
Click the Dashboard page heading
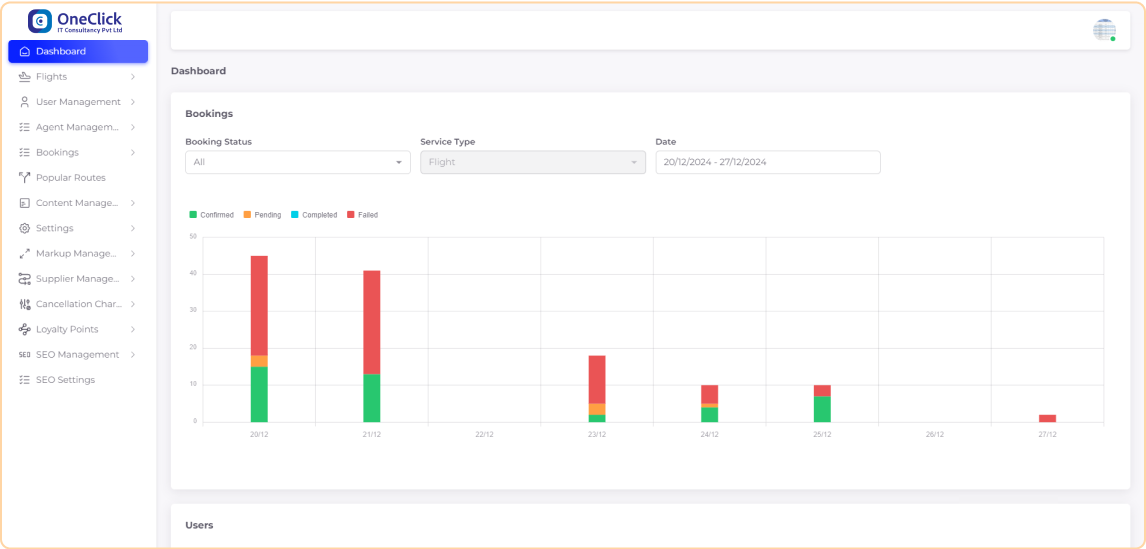point(198,71)
